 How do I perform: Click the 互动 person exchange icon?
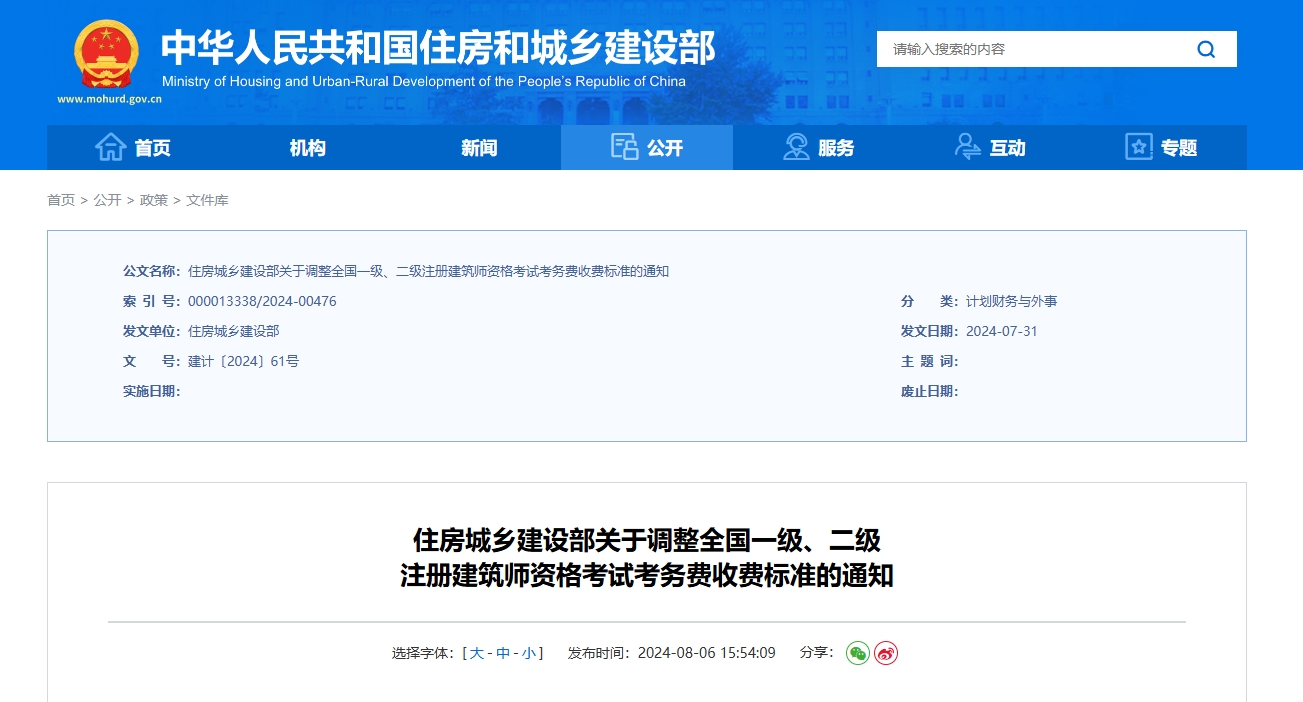coord(968,147)
